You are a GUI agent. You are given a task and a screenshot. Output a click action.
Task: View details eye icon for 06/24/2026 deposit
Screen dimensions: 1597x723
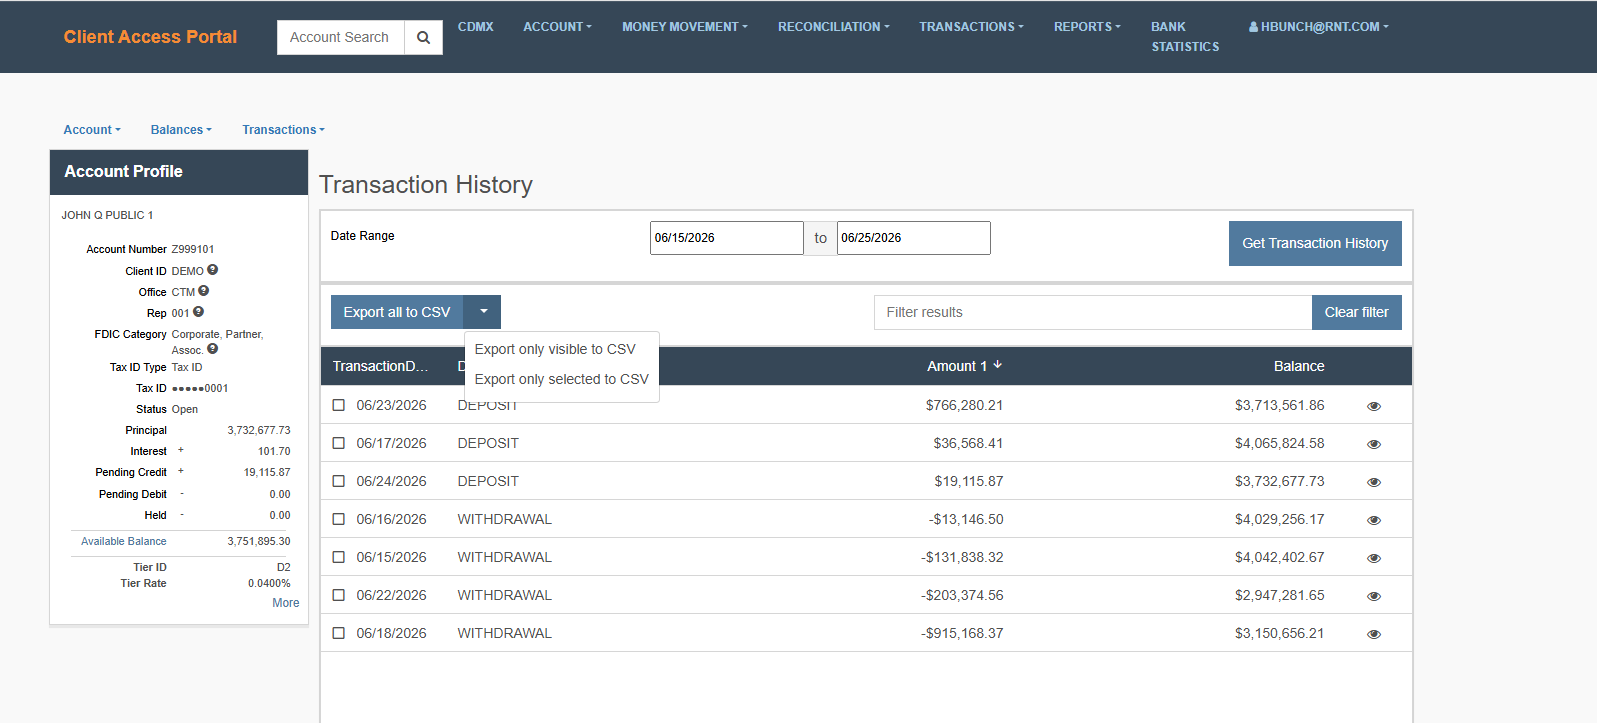click(1374, 482)
